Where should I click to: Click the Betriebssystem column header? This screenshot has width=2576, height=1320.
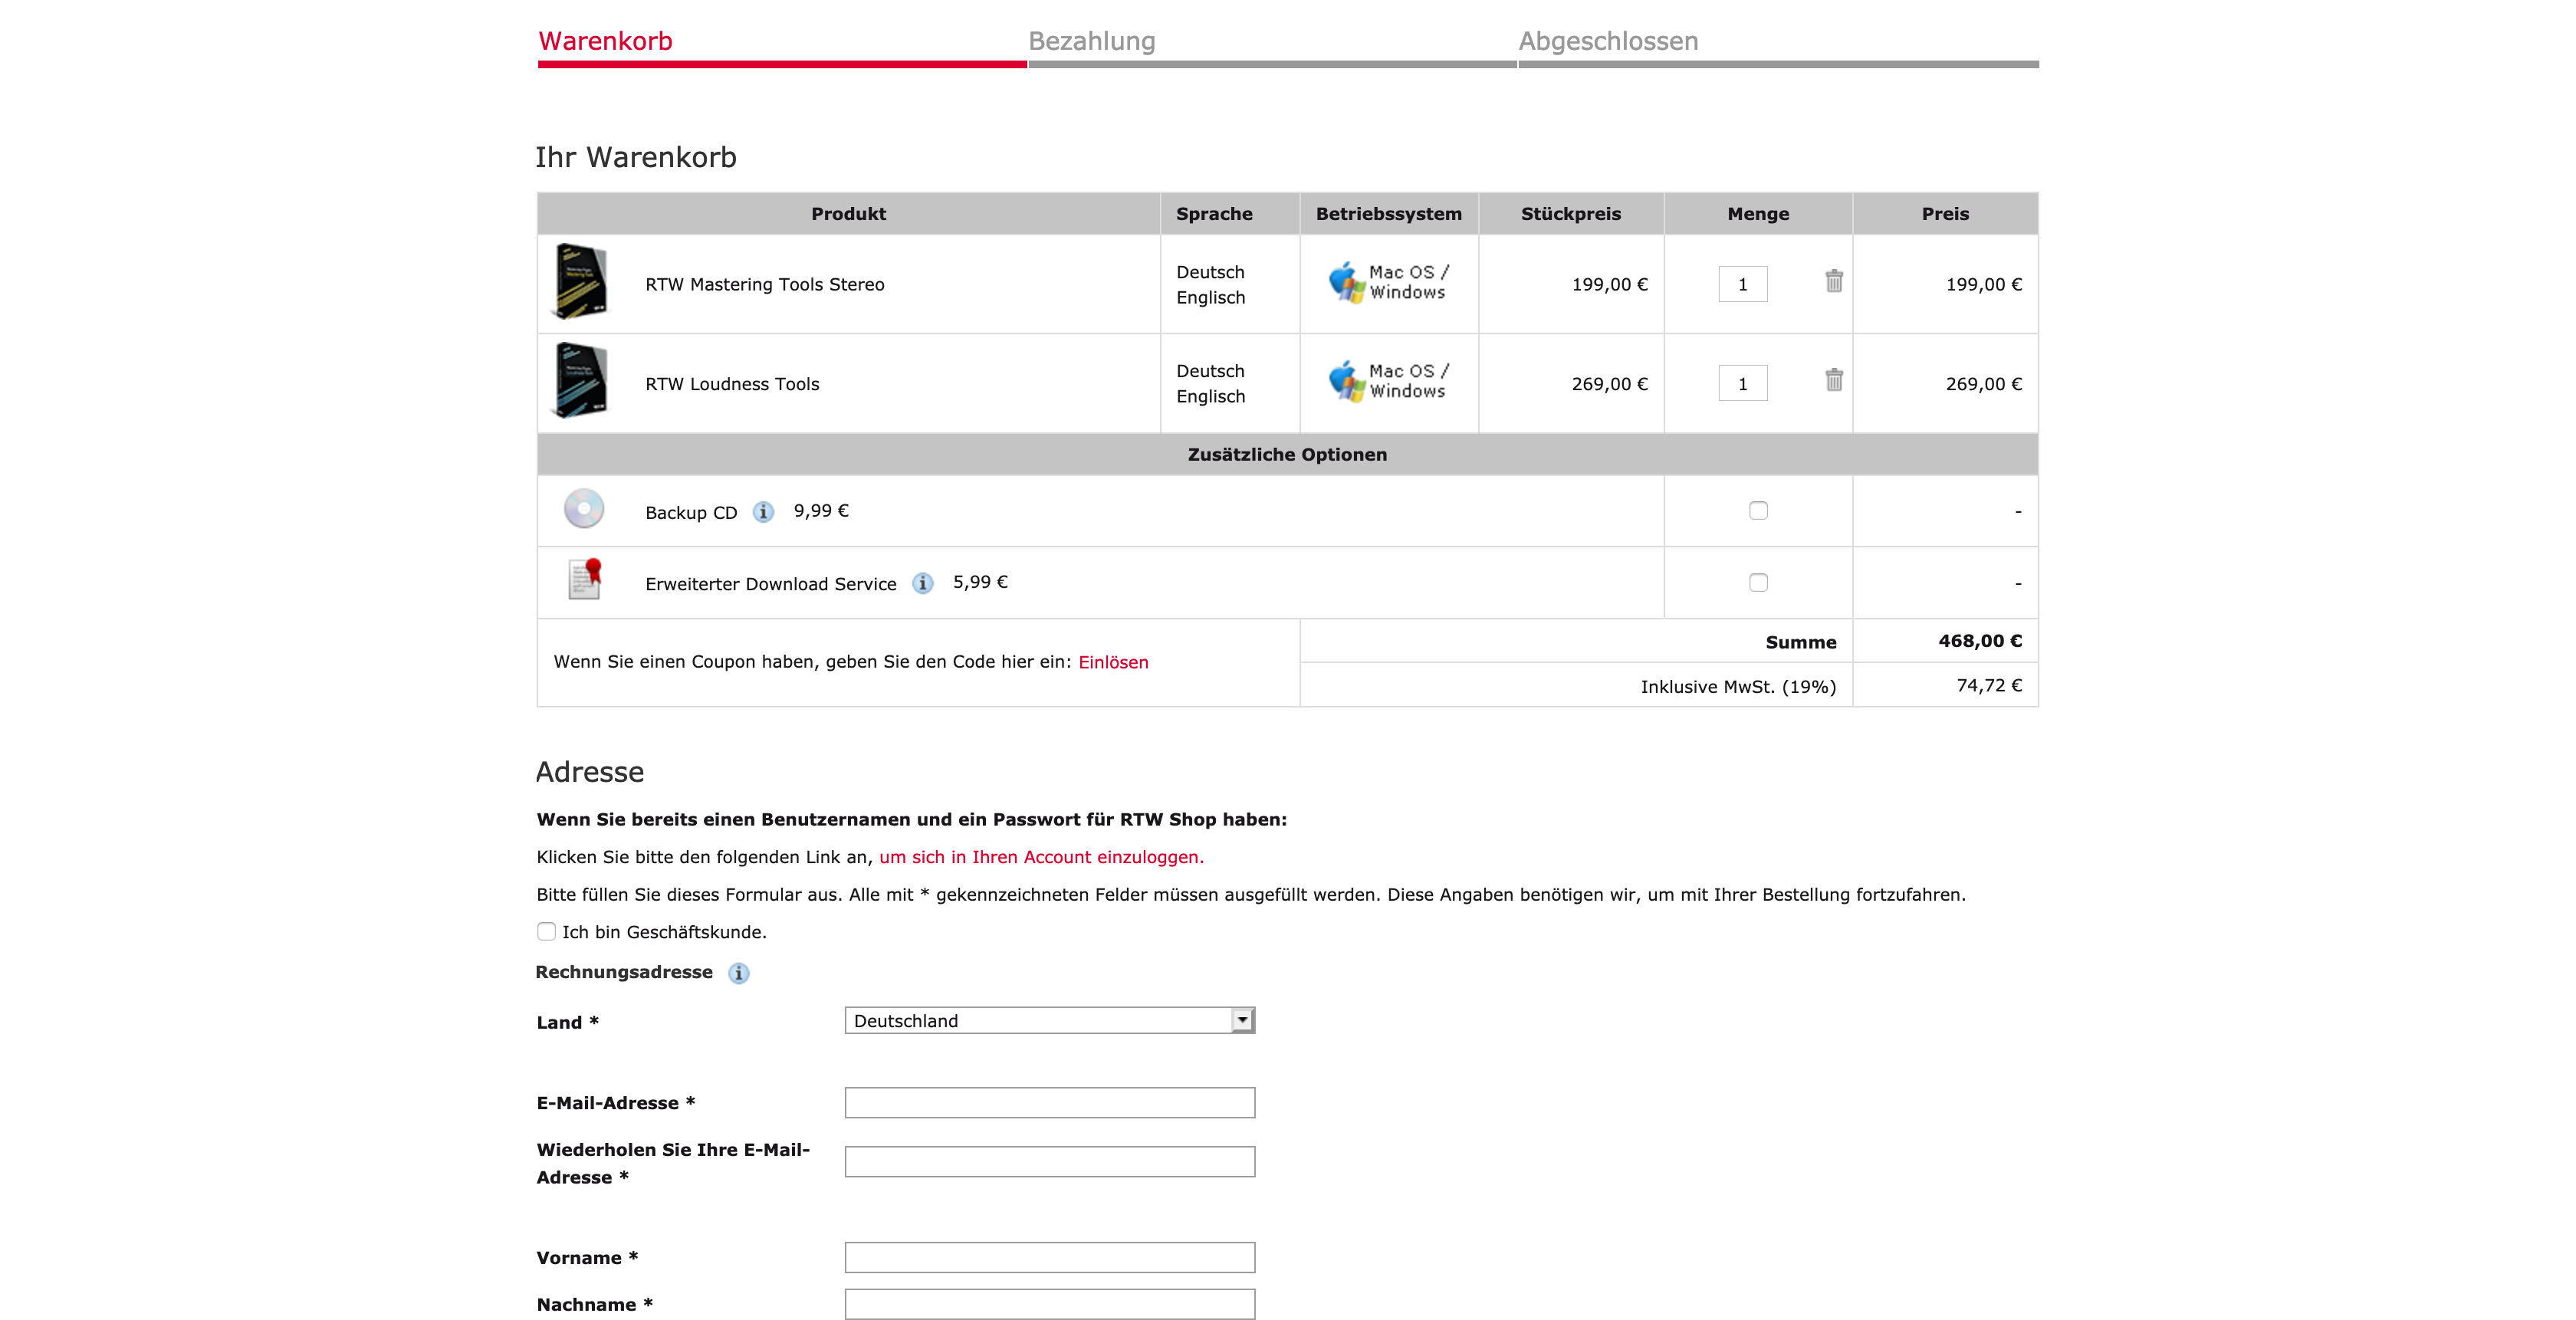click(x=1388, y=214)
